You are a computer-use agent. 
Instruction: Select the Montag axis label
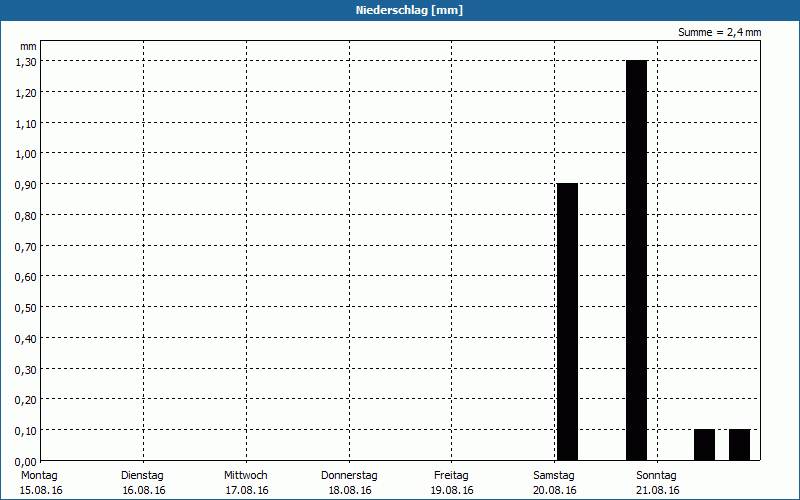40,475
